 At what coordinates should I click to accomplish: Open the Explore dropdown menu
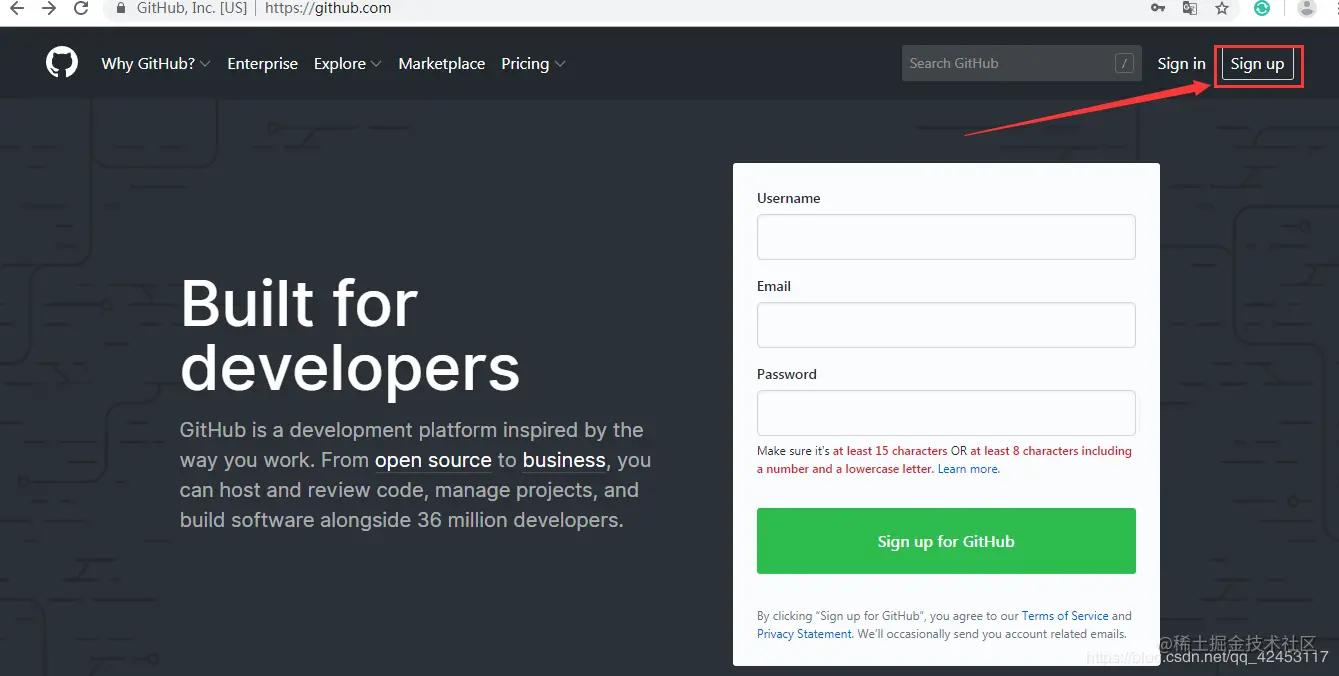coord(346,63)
